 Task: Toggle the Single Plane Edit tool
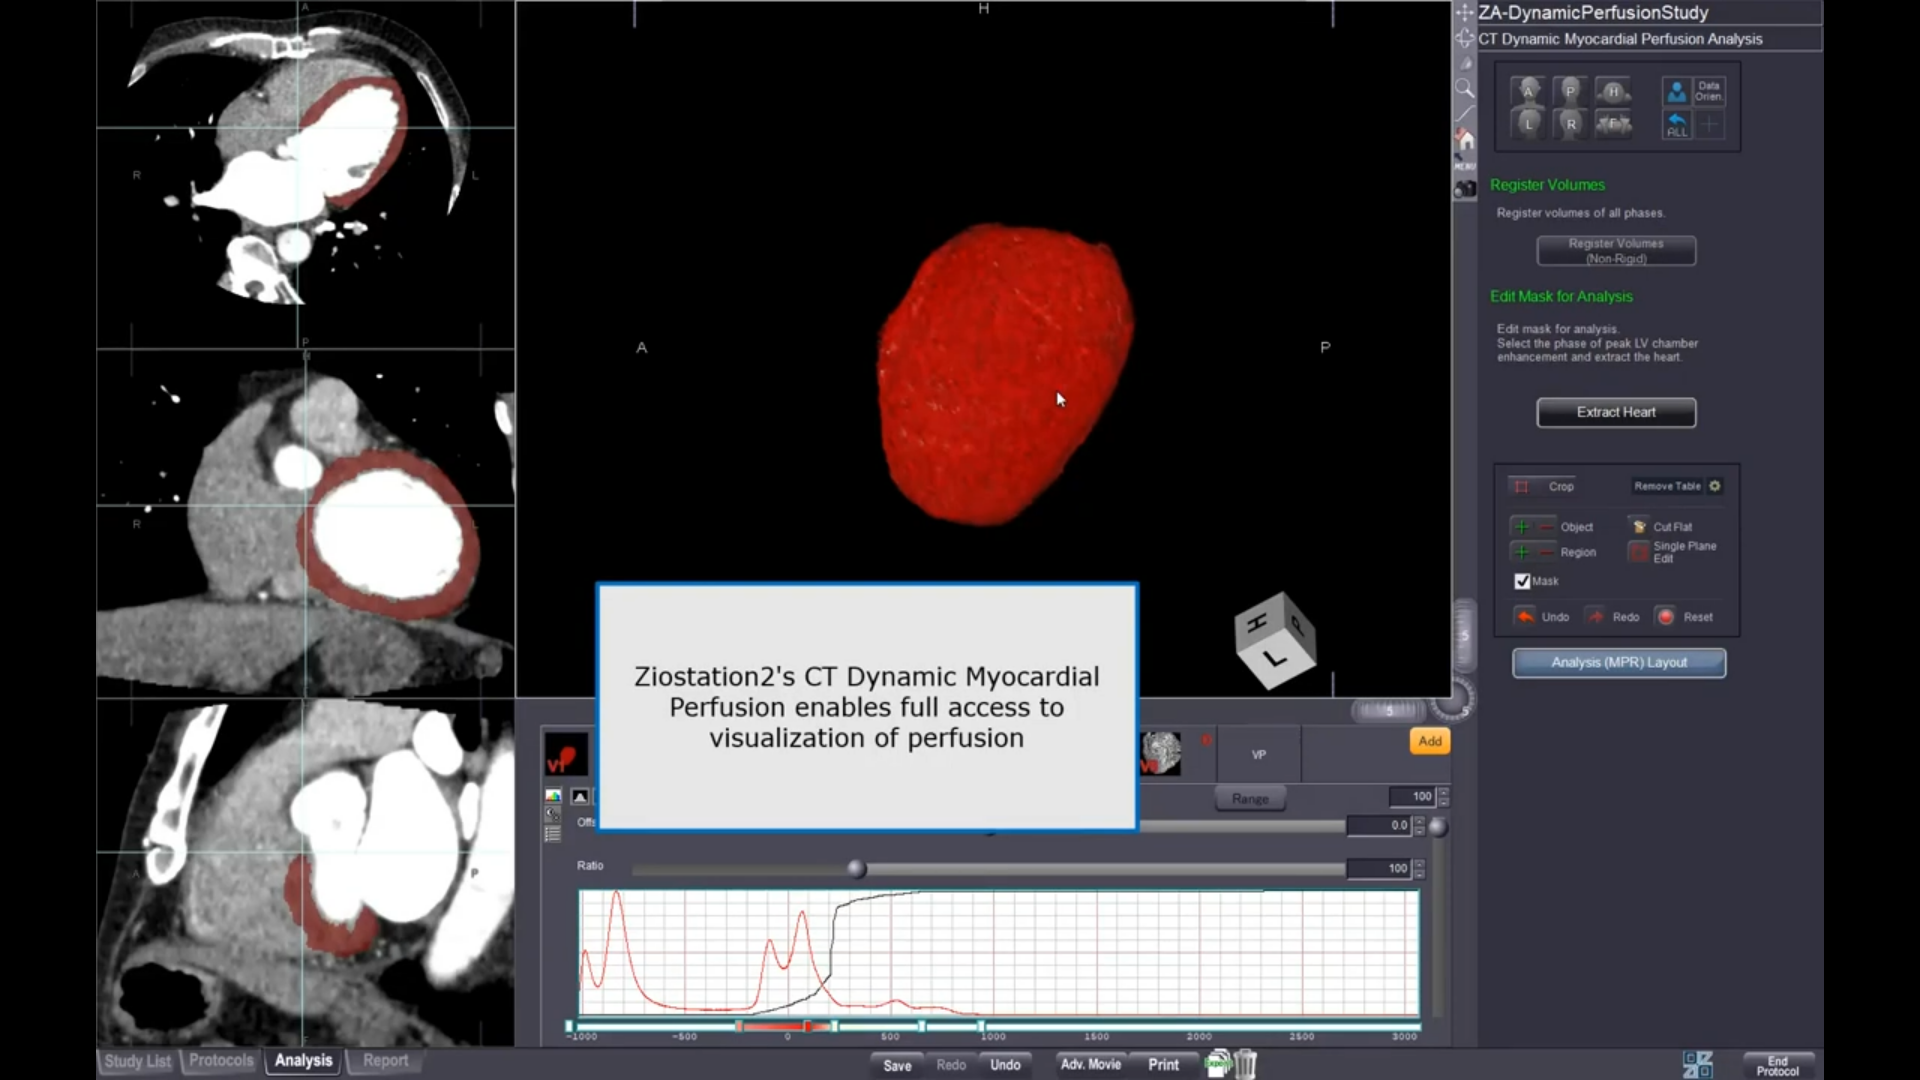(x=1639, y=552)
